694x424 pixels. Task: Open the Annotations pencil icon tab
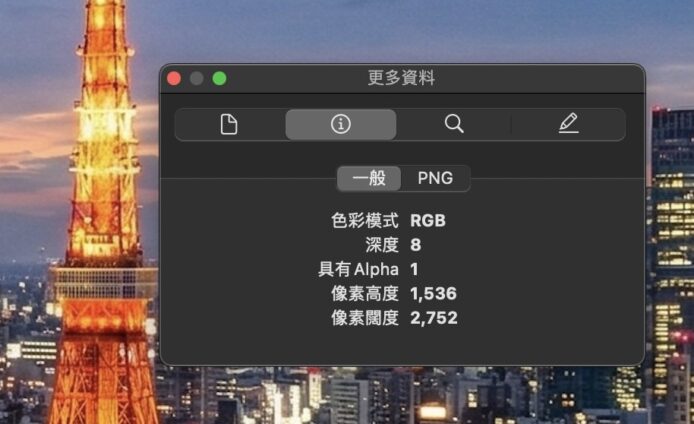568,124
